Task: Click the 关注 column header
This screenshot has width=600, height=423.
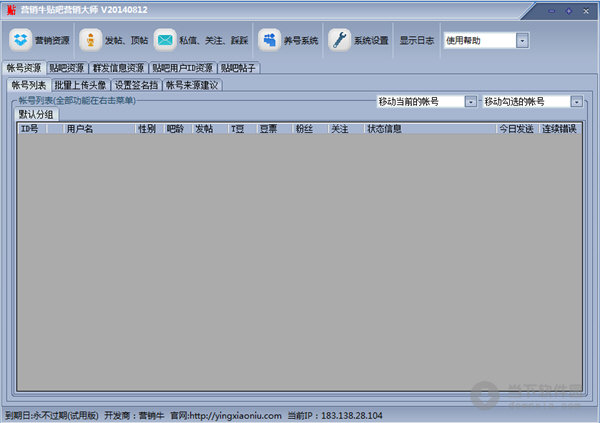Action: pos(345,129)
